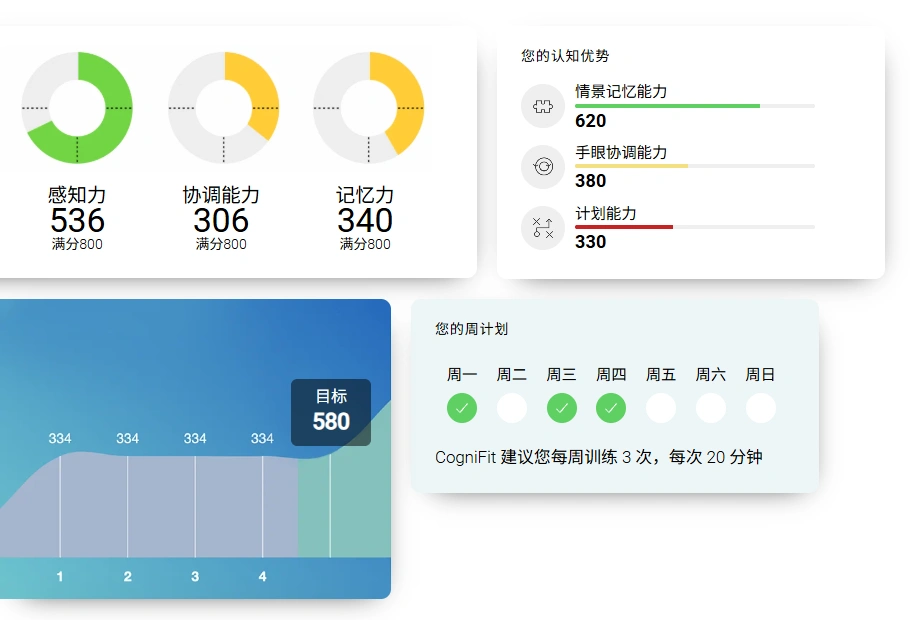Toggle the 周四 training checkmark
The image size is (910, 620).
point(611,408)
